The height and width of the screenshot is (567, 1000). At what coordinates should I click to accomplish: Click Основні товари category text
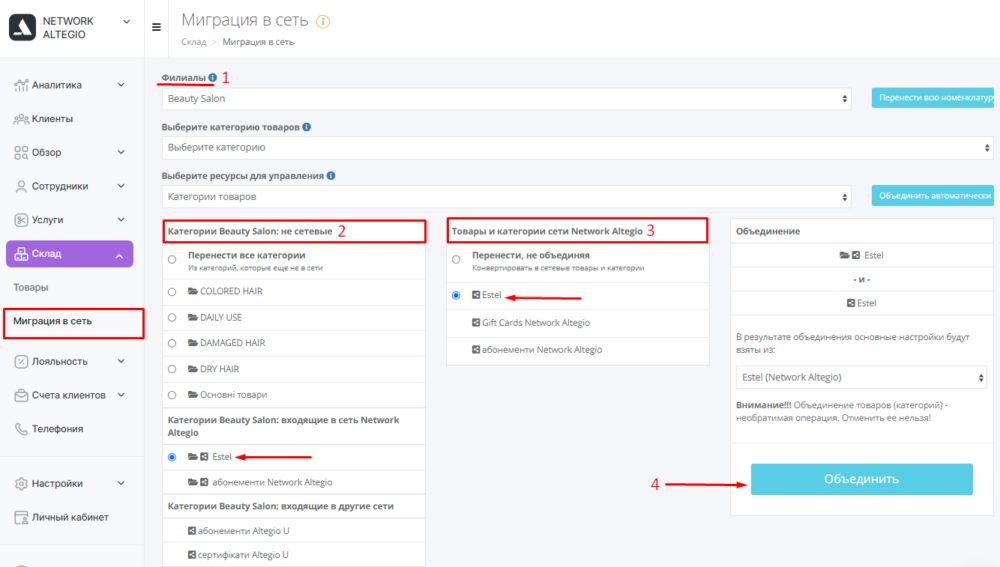click(233, 395)
